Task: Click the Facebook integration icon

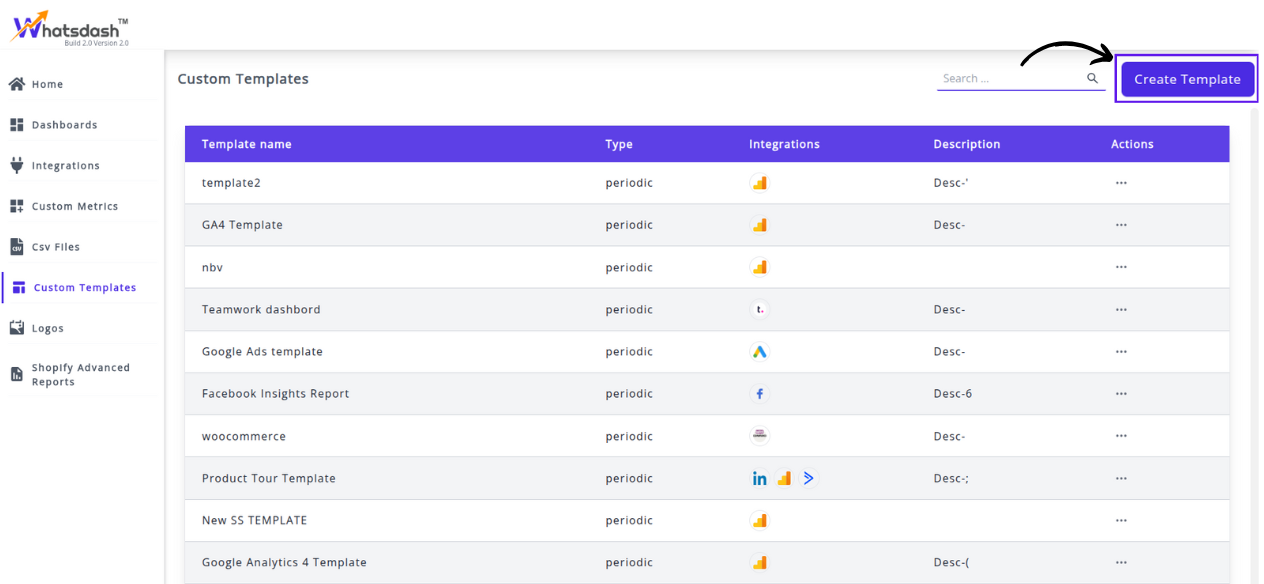Action: pyautogui.click(x=760, y=394)
